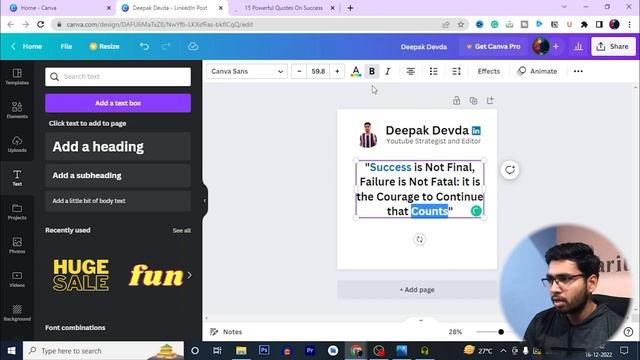The width and height of the screenshot is (640, 360).
Task: Click in the Search text field
Action: click(x=118, y=77)
